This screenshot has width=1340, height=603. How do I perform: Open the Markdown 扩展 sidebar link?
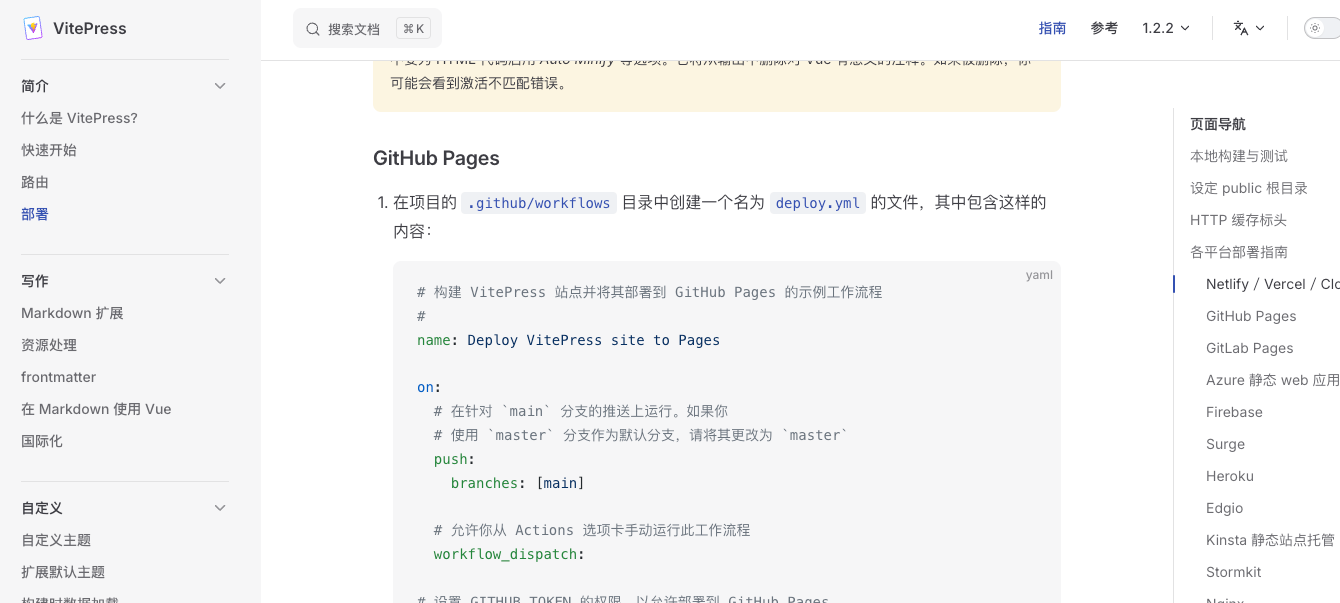coord(72,313)
